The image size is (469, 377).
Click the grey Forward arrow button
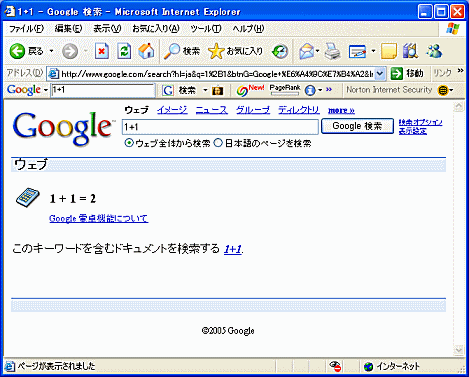(x=70, y=51)
